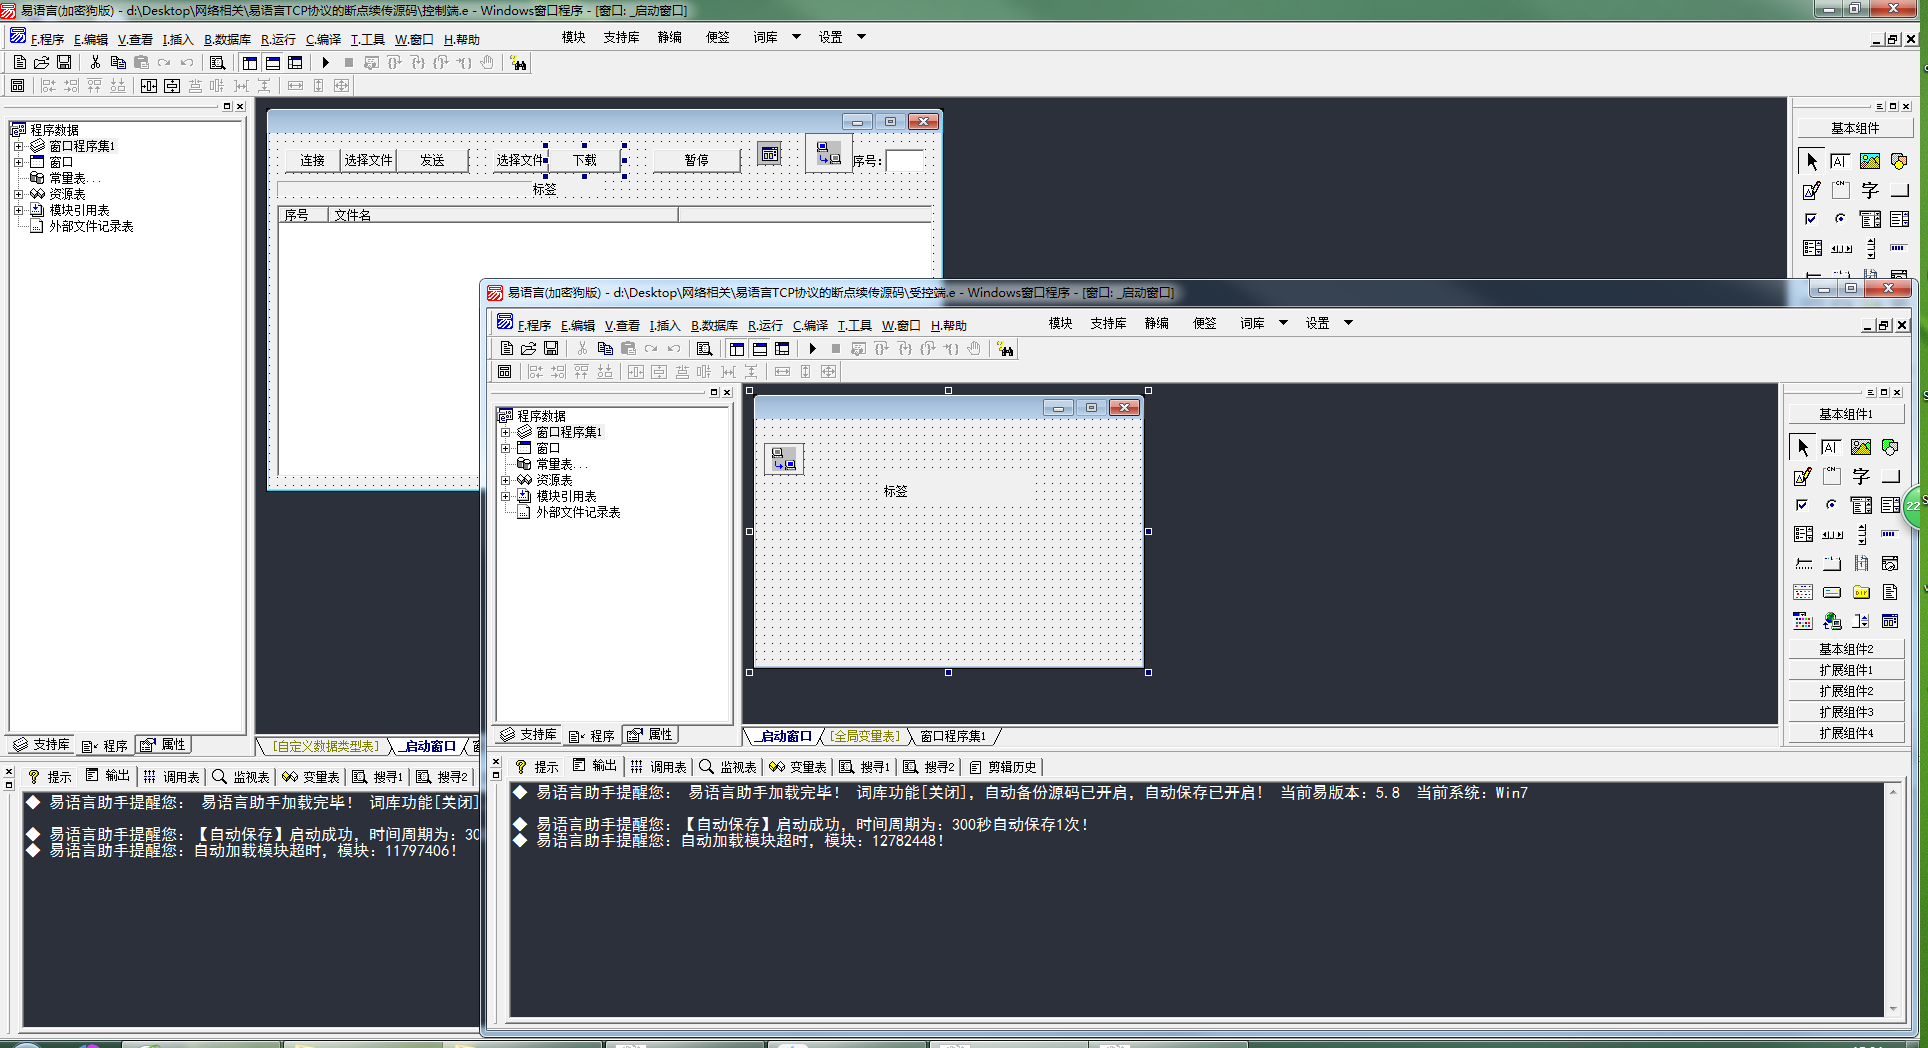Viewport: 1928px width, 1048px height.
Task: Open F.程序 menu in back window
Action: [46, 40]
